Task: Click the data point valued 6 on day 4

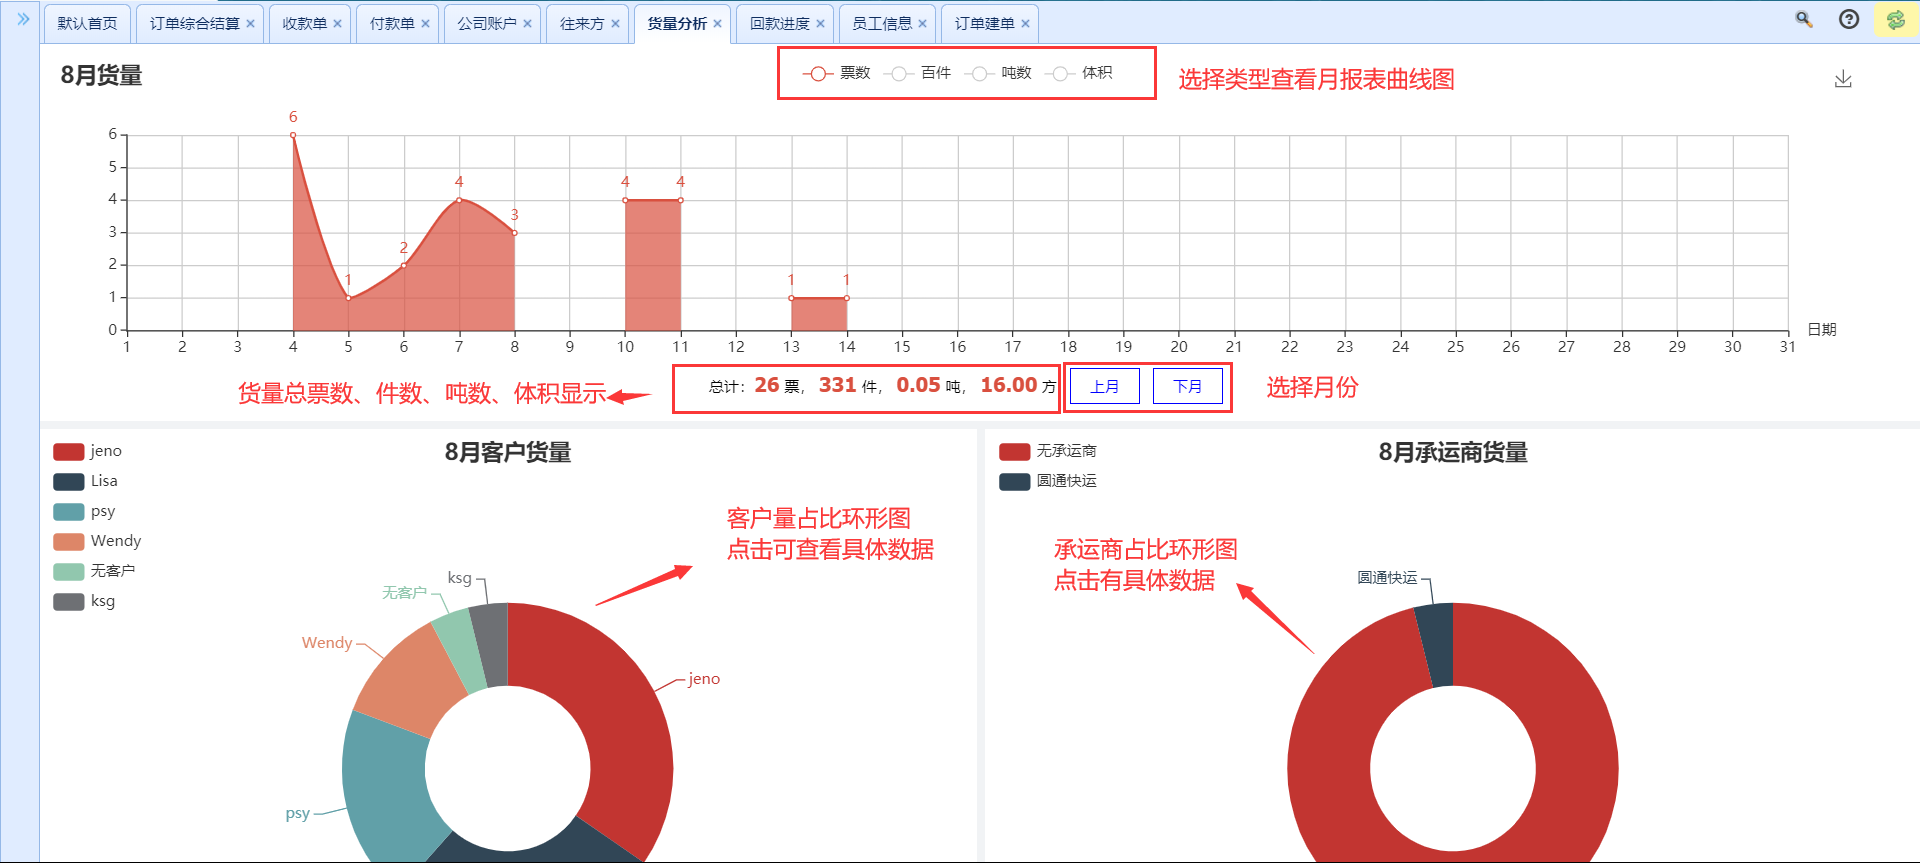Action: pos(293,135)
